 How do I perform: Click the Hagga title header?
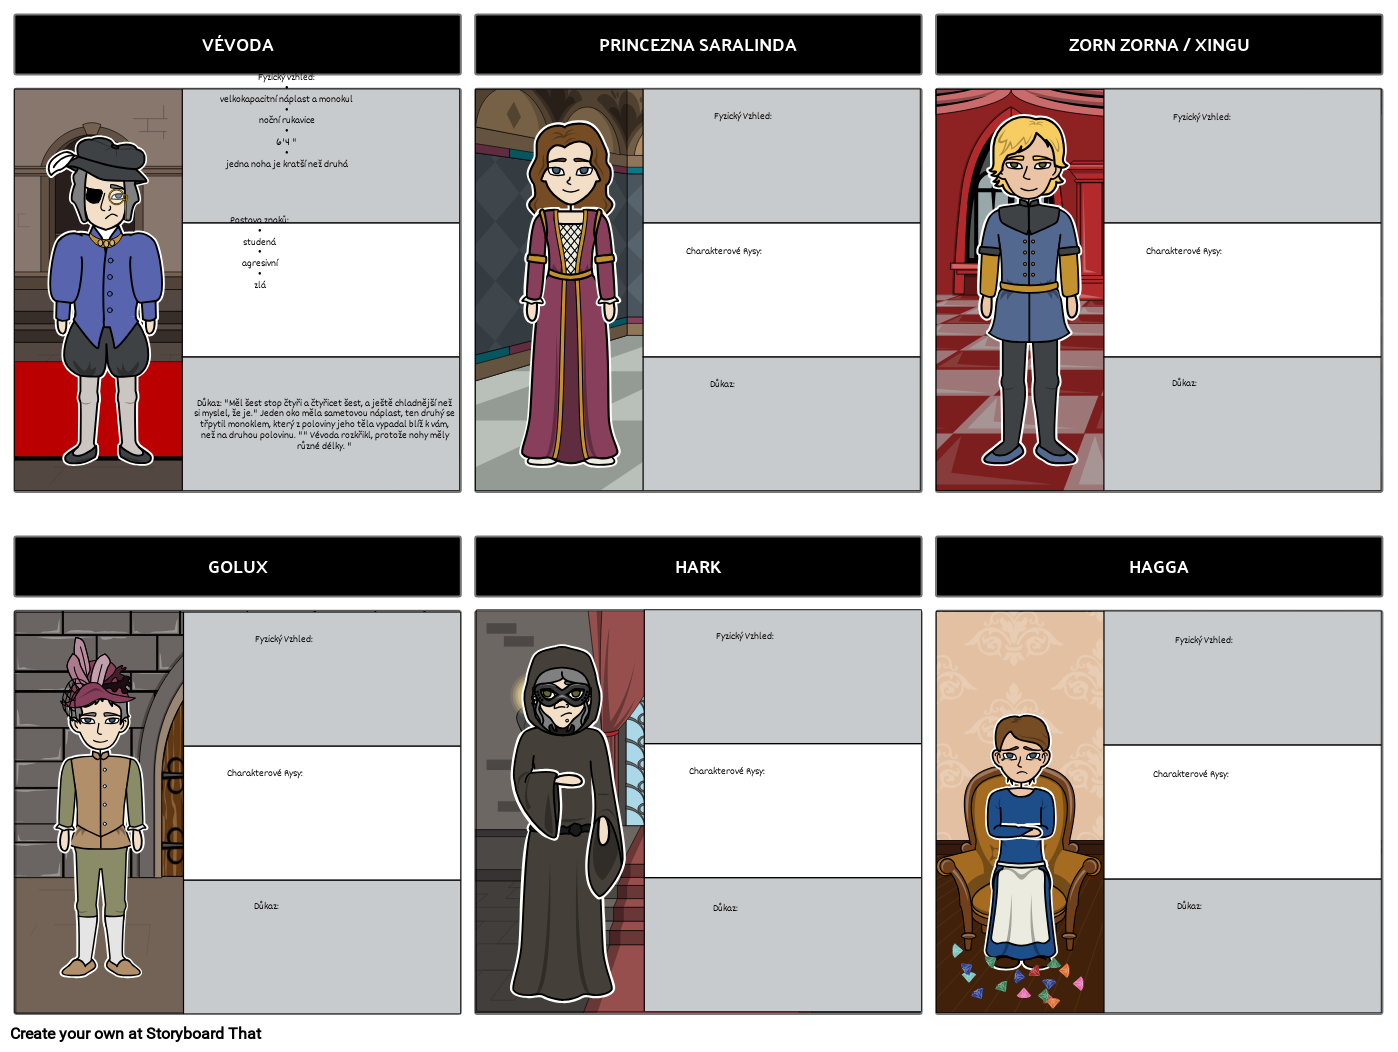tap(1158, 566)
